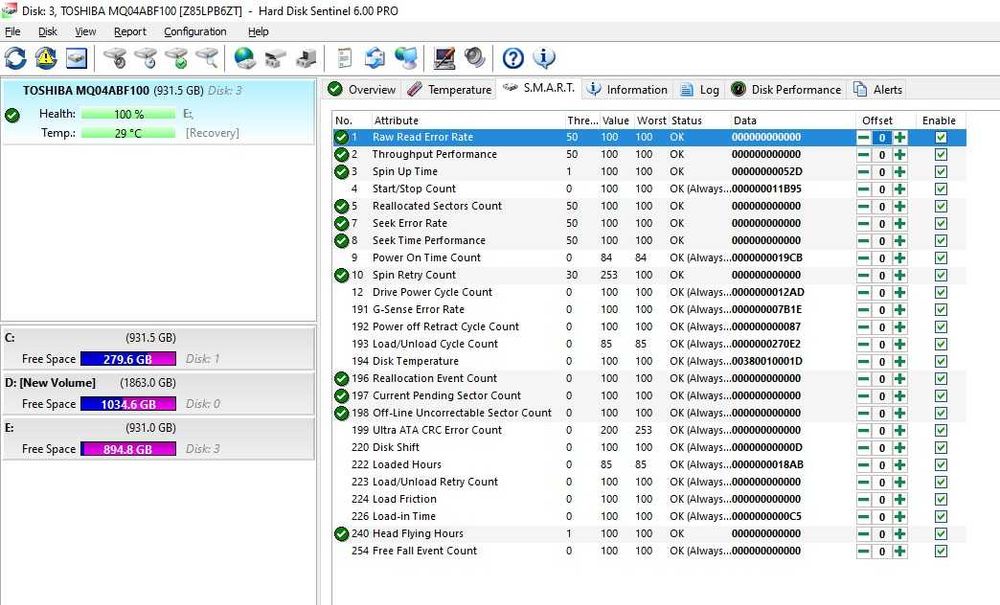The height and width of the screenshot is (605, 1000).
Task: Open the Disk menu
Action: [47, 31]
